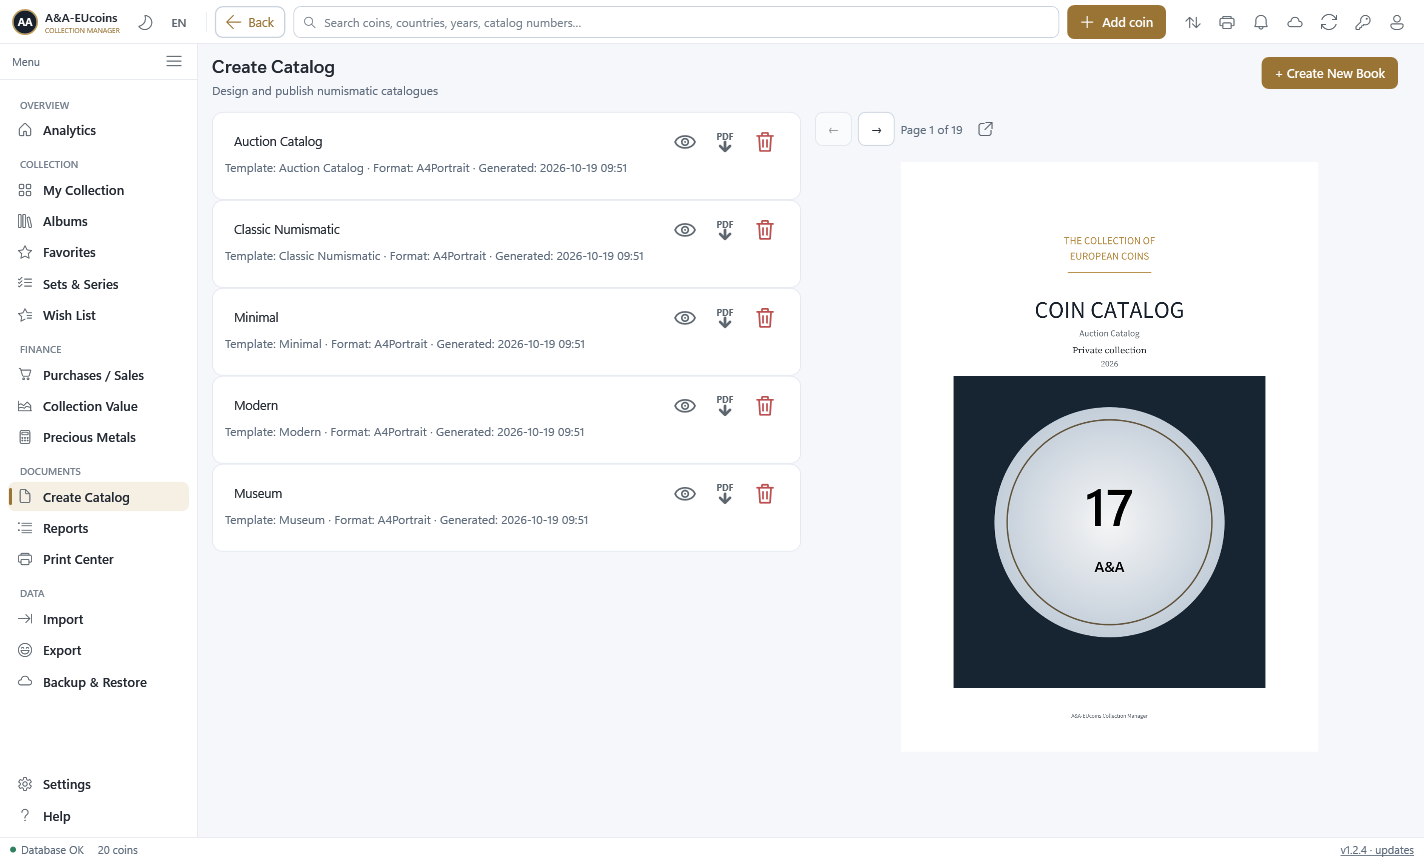
Task: Preview the Classic Numismatic catalog
Action: point(685,230)
